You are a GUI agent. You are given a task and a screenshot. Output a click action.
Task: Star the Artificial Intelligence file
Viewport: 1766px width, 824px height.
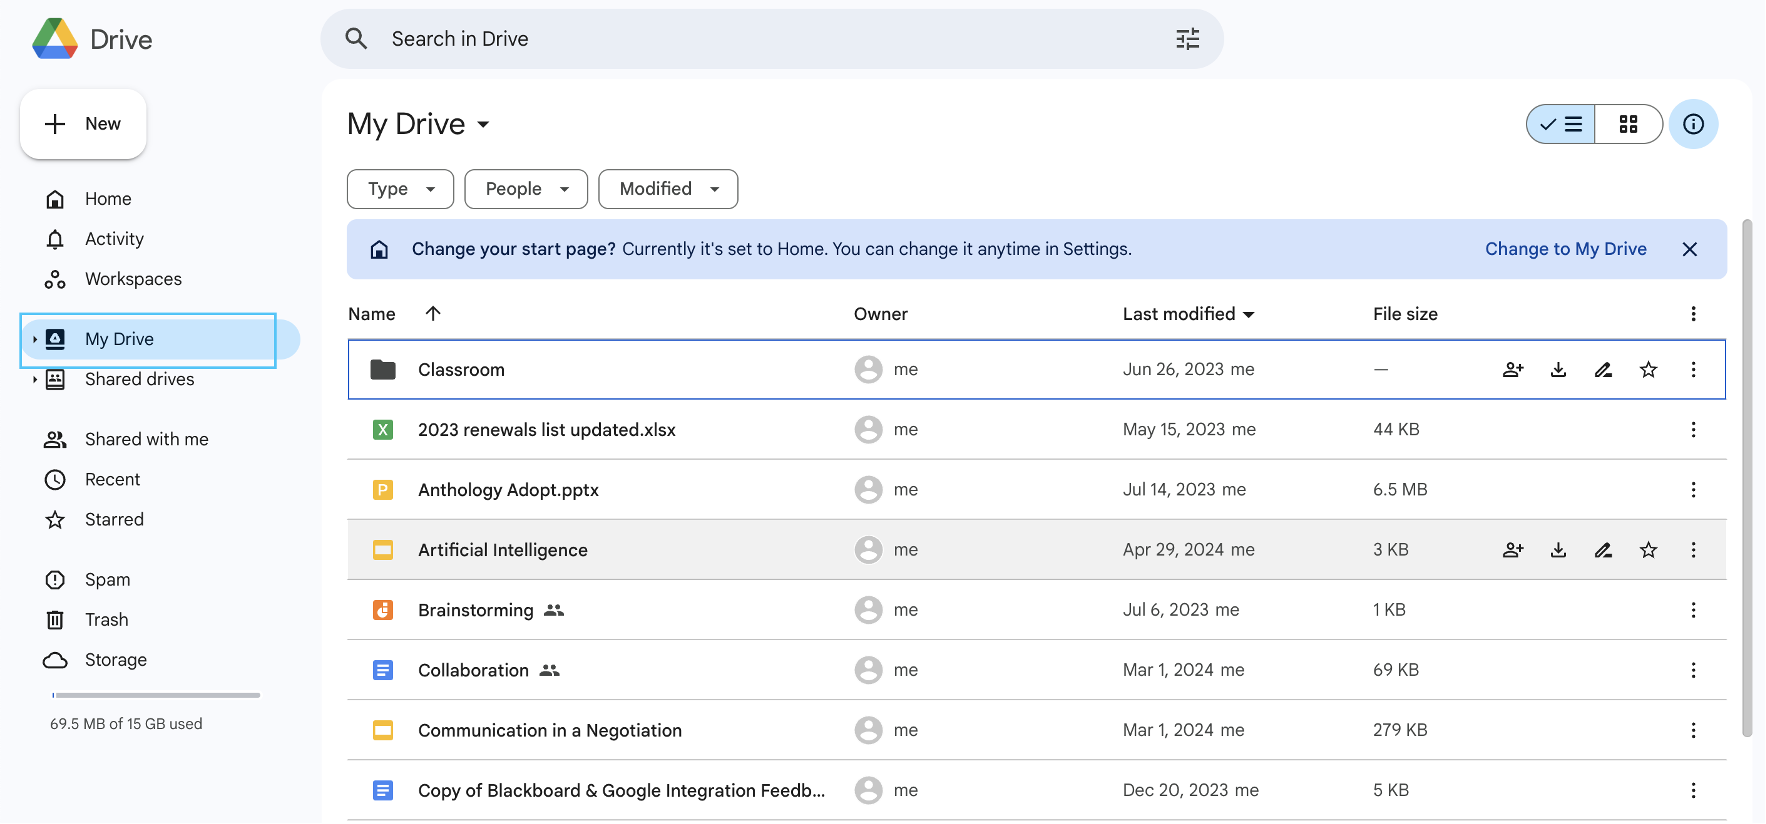[1648, 550]
